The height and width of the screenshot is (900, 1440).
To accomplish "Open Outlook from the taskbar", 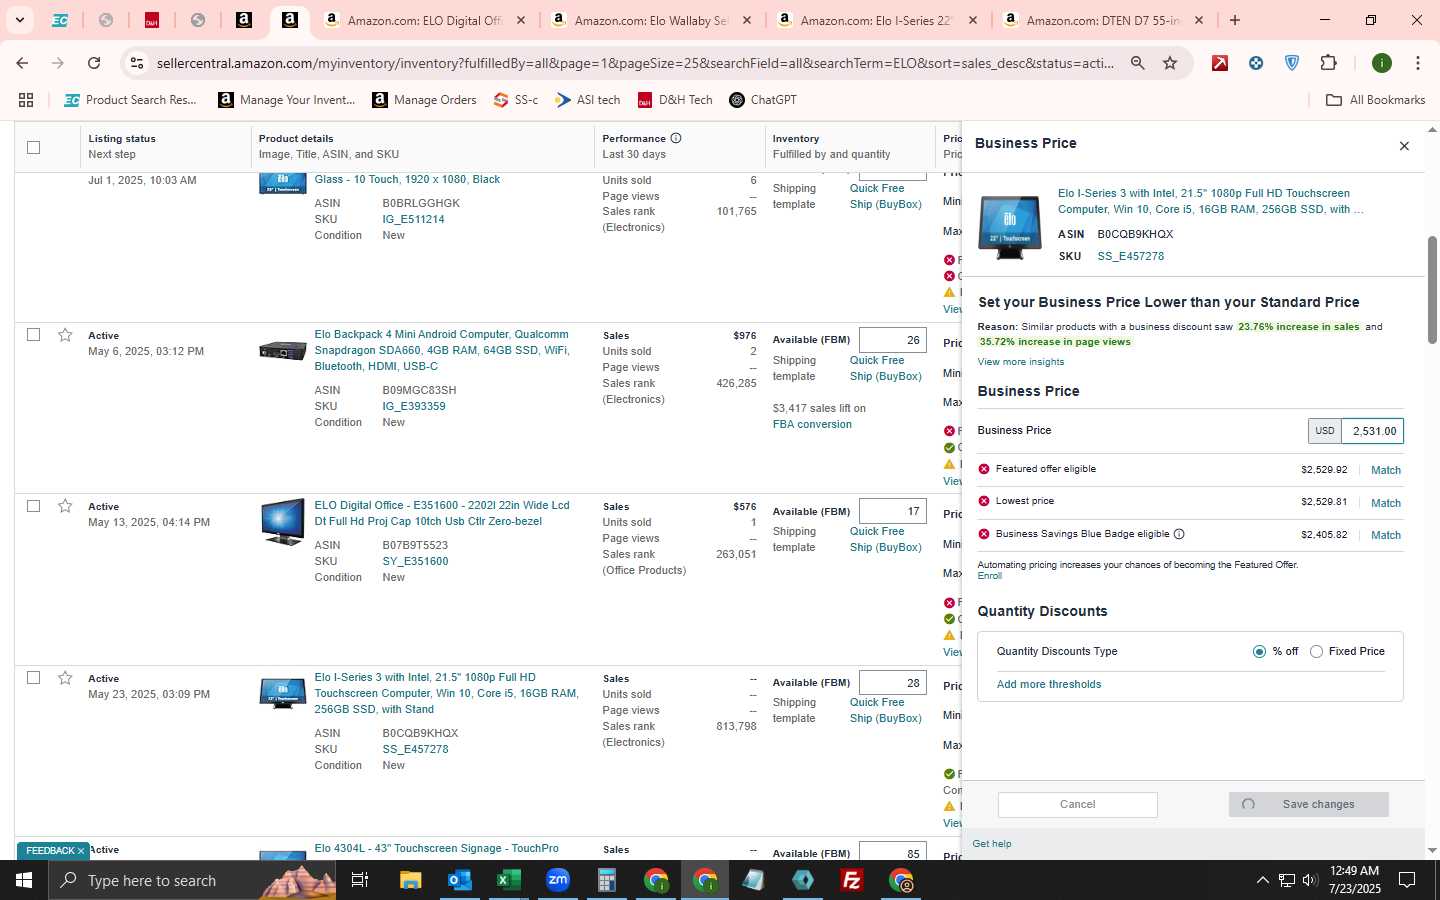I will [x=459, y=880].
